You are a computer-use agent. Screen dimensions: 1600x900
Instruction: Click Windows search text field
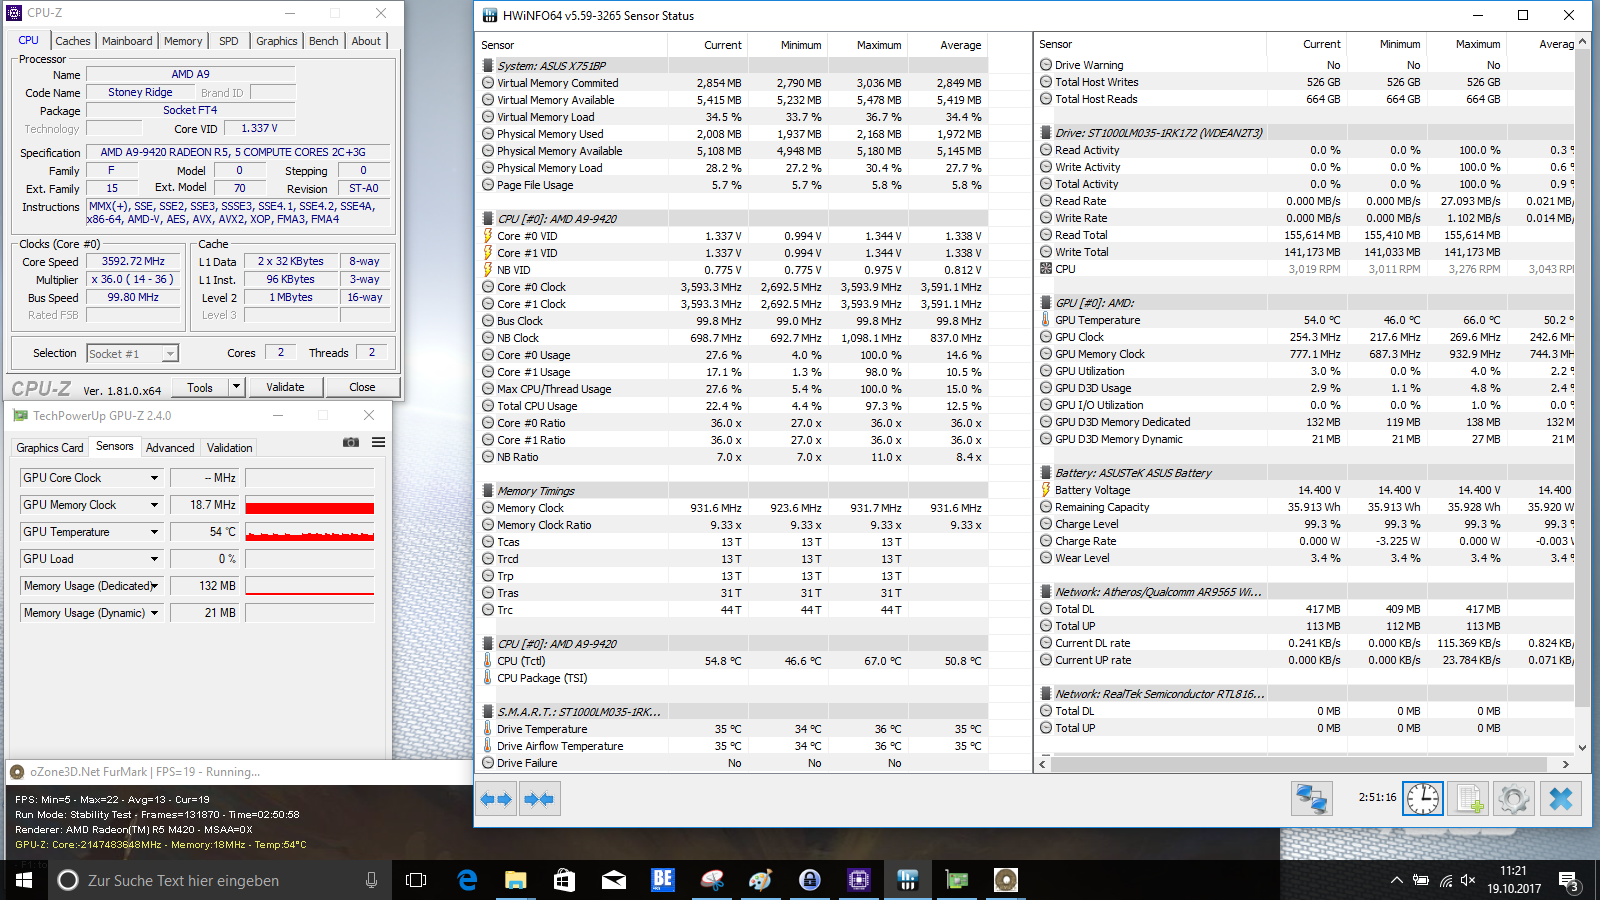[x=210, y=880]
